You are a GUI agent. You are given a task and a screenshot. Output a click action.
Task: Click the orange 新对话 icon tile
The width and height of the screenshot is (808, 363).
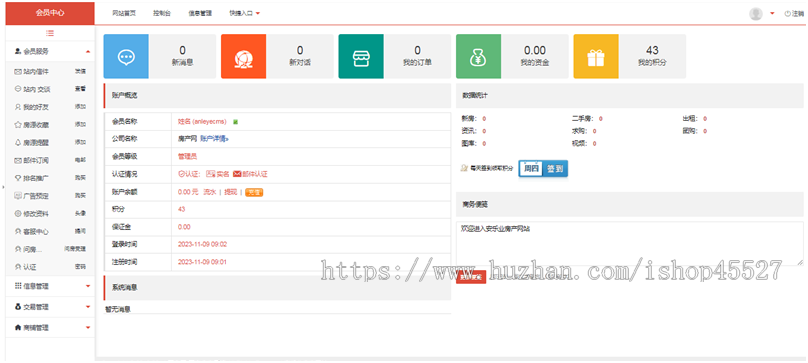[243, 56]
